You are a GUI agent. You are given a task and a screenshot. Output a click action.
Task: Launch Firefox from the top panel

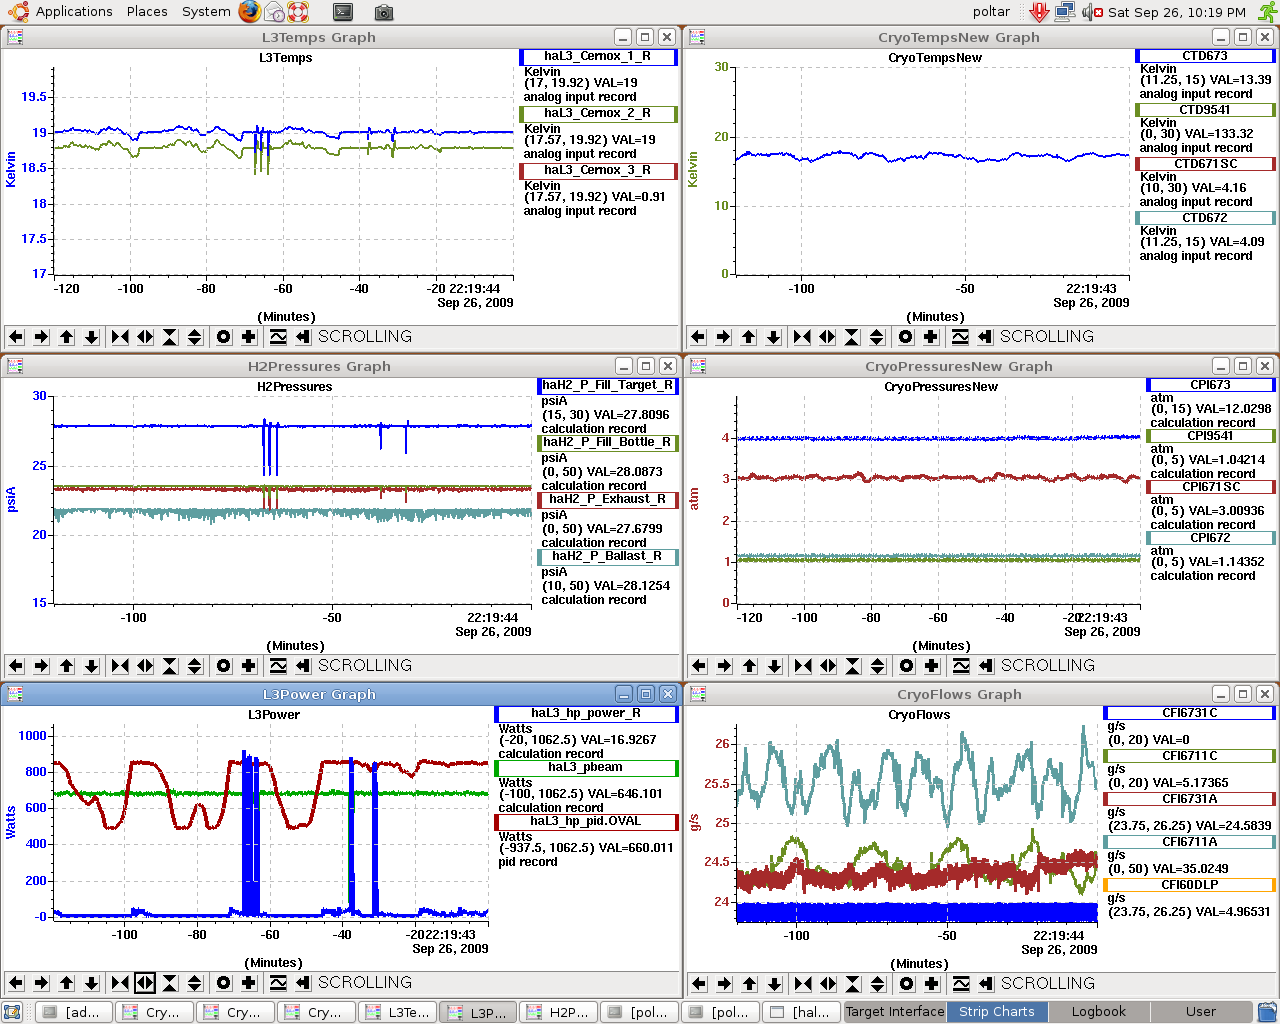(250, 12)
